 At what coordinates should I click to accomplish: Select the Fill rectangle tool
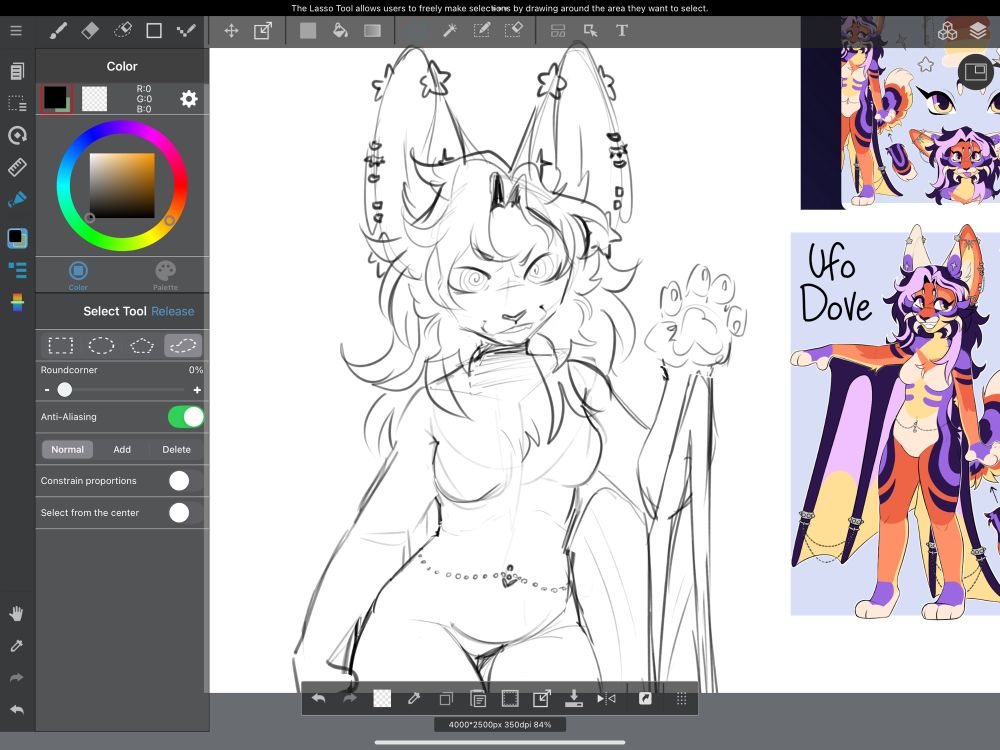pos(308,31)
